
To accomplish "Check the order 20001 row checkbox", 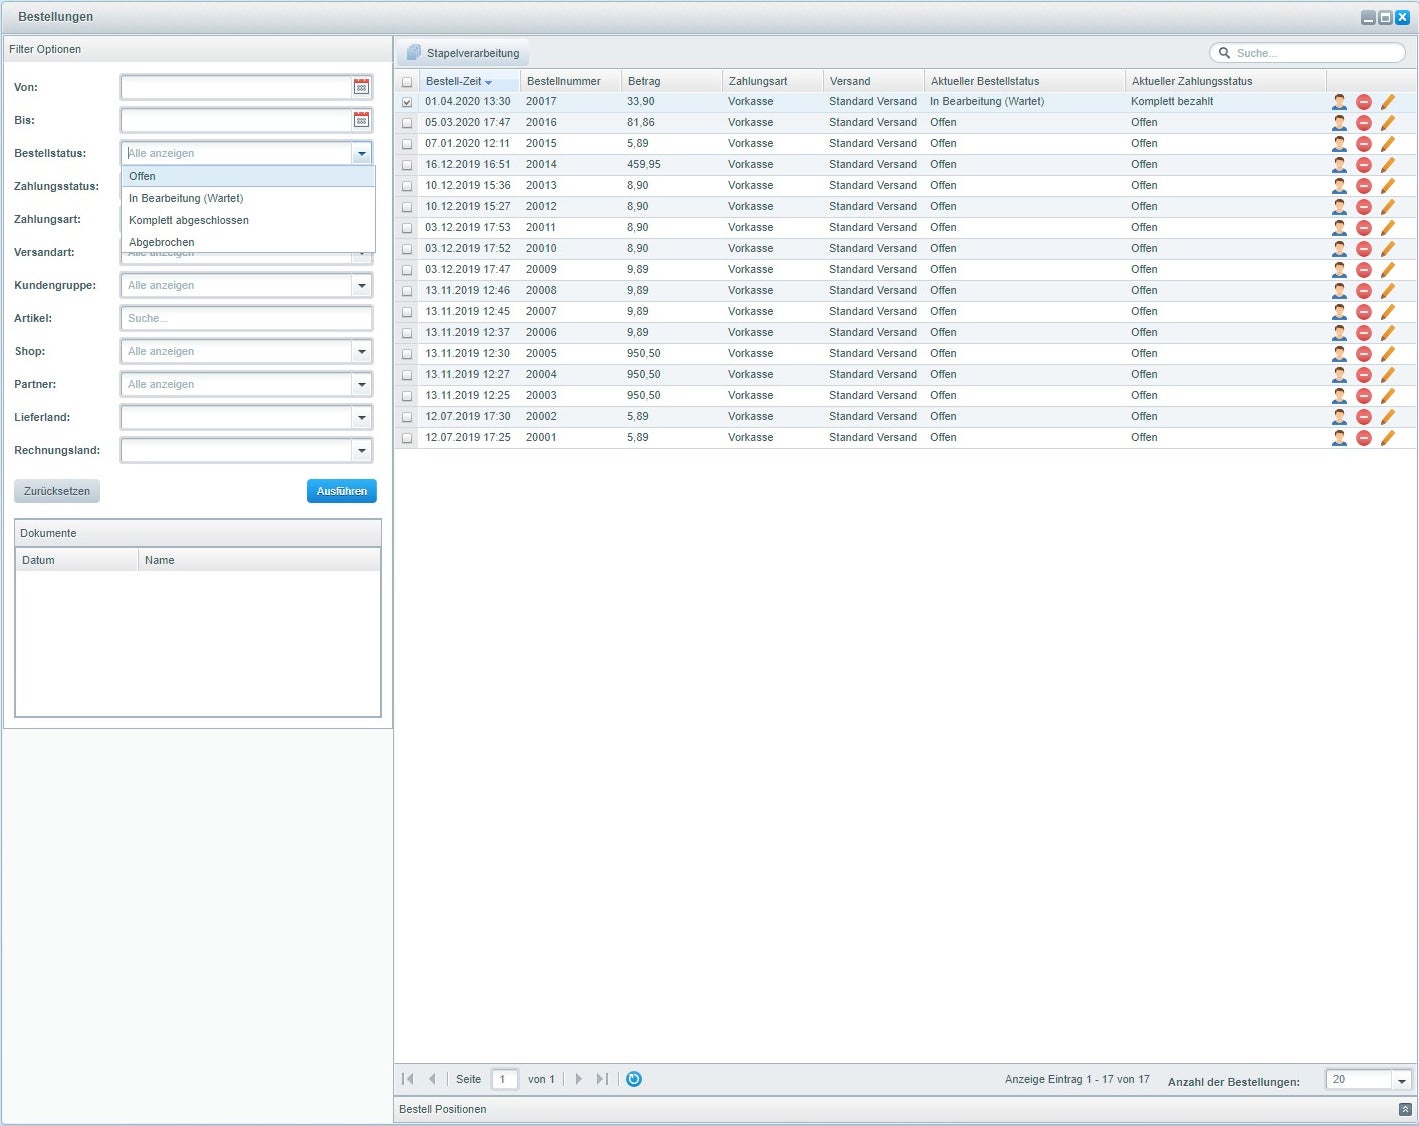I will pos(407,438).
